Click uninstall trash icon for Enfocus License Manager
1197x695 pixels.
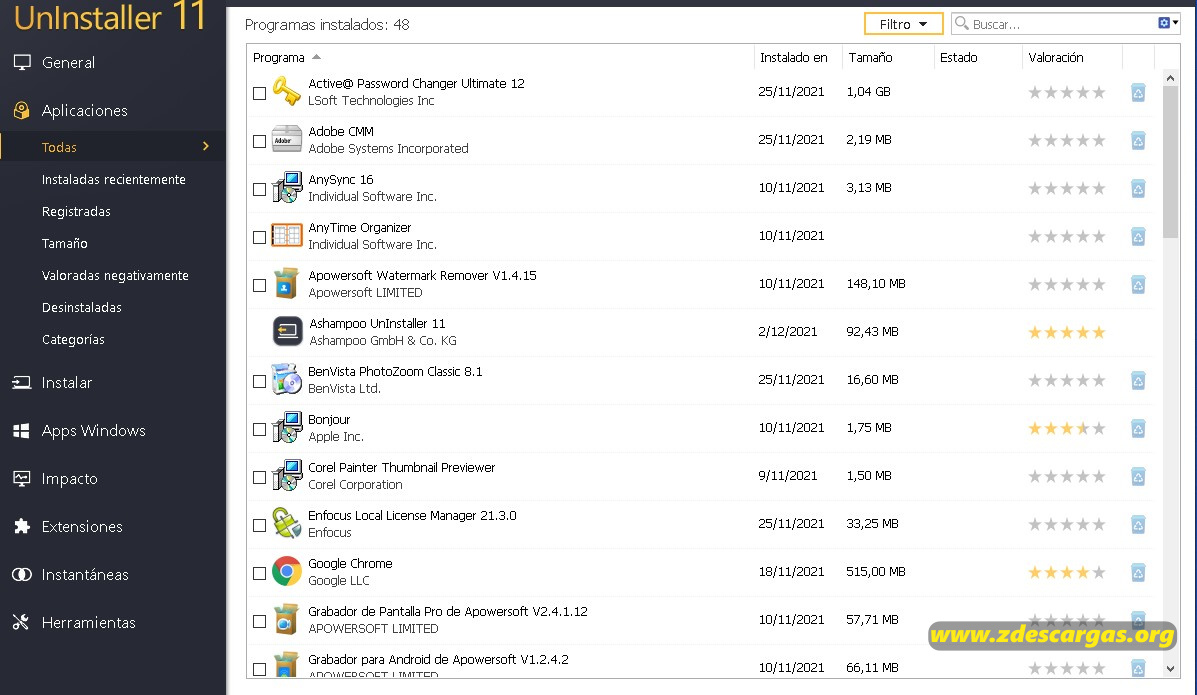point(1137,525)
